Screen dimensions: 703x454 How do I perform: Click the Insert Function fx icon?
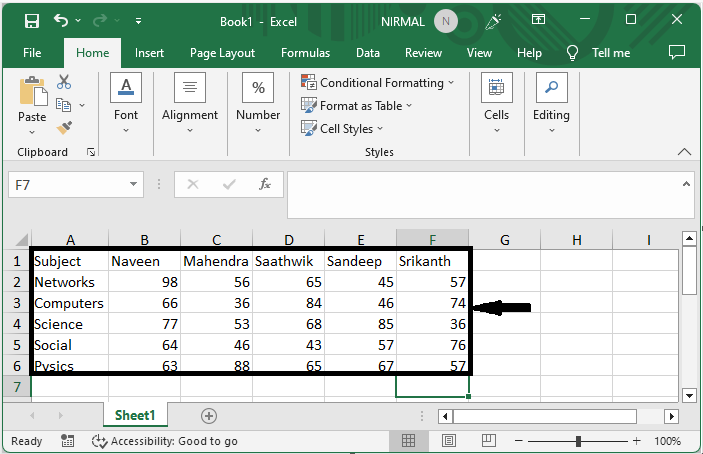[x=265, y=185]
